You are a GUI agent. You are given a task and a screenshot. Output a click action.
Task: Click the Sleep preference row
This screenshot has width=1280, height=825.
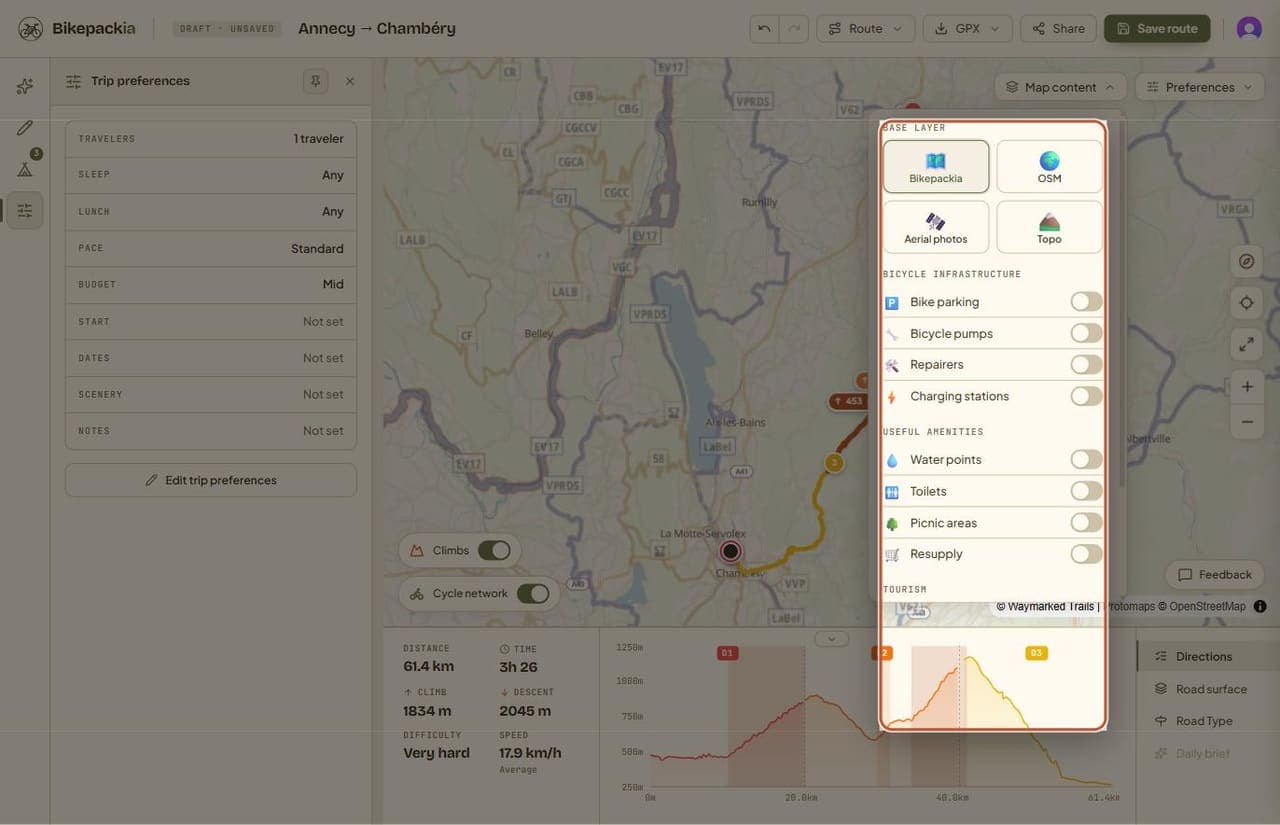point(211,175)
